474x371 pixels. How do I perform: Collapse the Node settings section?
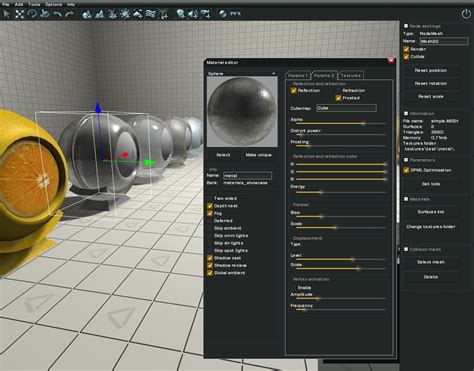[406, 26]
